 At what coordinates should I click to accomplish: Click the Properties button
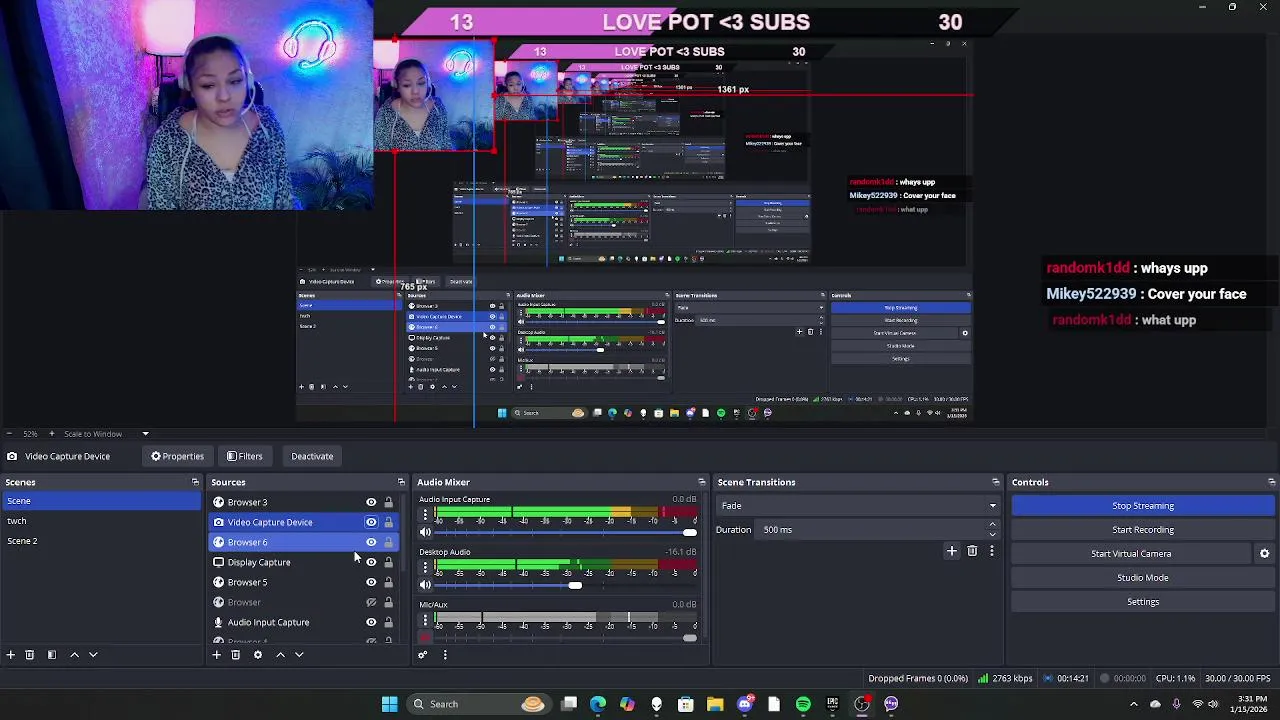177,456
